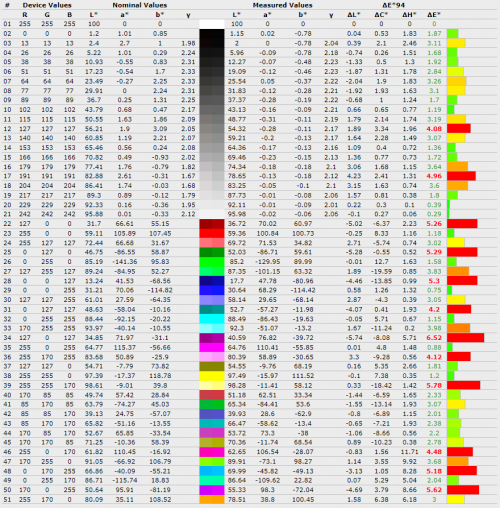This screenshot has width=500, height=508.
Task: Click the Nominal Values column header
Action: click(140, 5)
